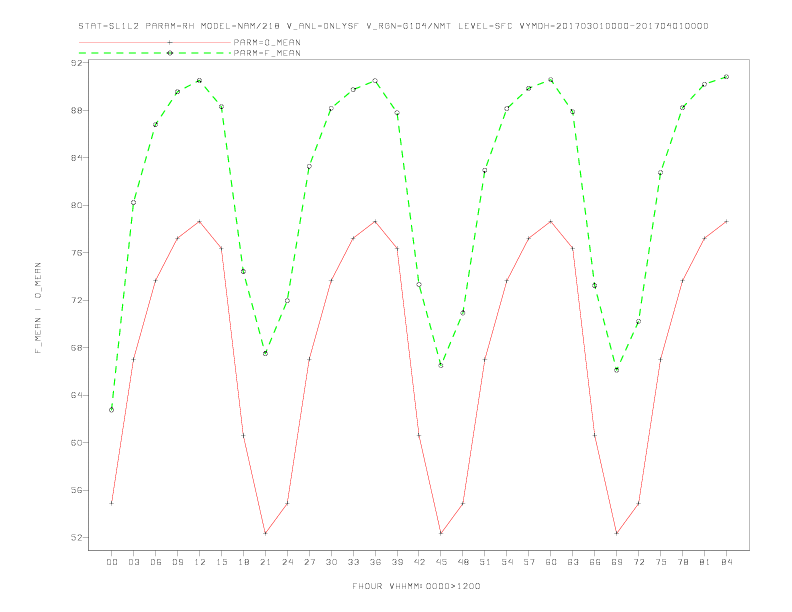Click the x-axis tick label 27
The width and height of the screenshot is (792, 612).
pos(309,562)
